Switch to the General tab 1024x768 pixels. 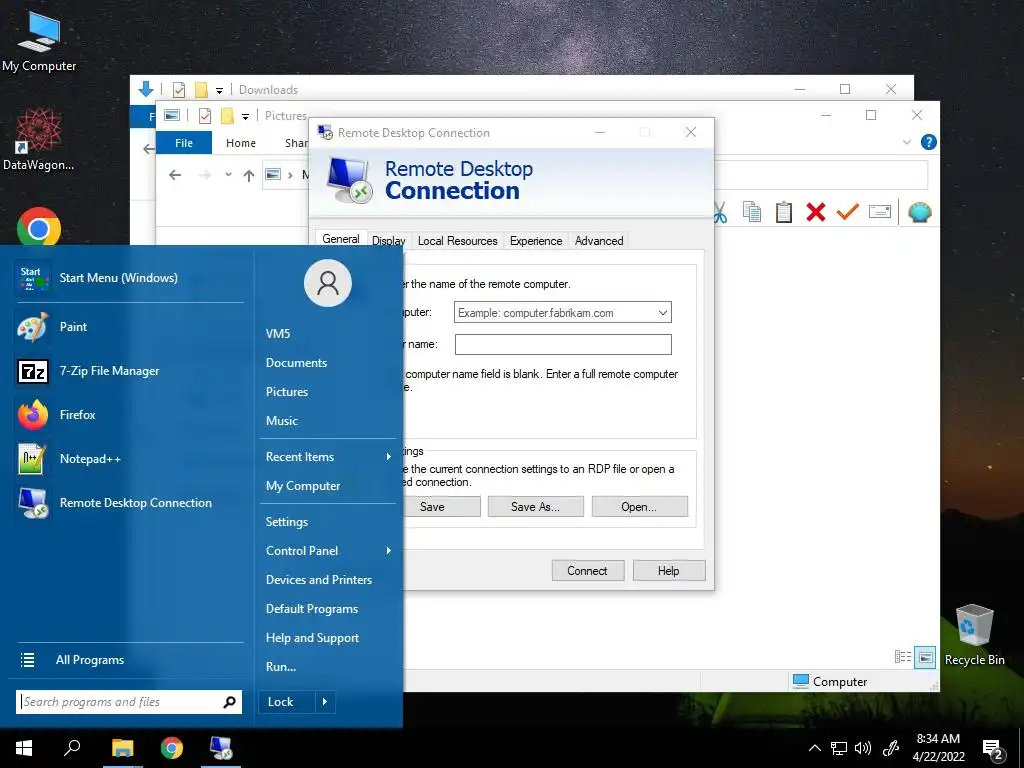[341, 239]
